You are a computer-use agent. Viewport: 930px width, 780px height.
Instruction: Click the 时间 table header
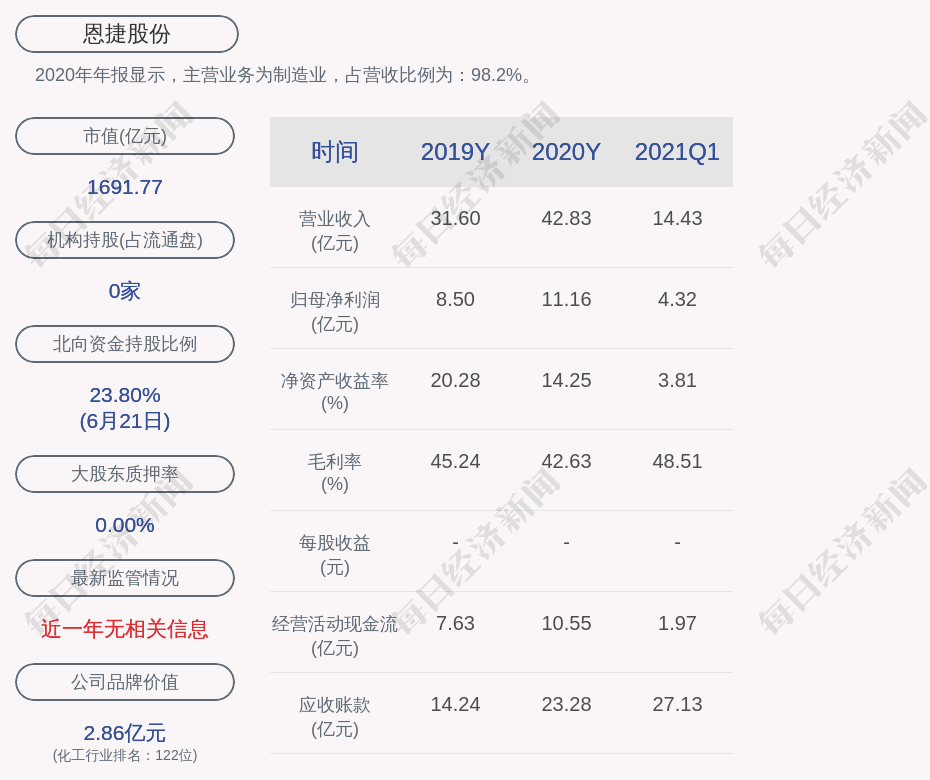pos(336,151)
